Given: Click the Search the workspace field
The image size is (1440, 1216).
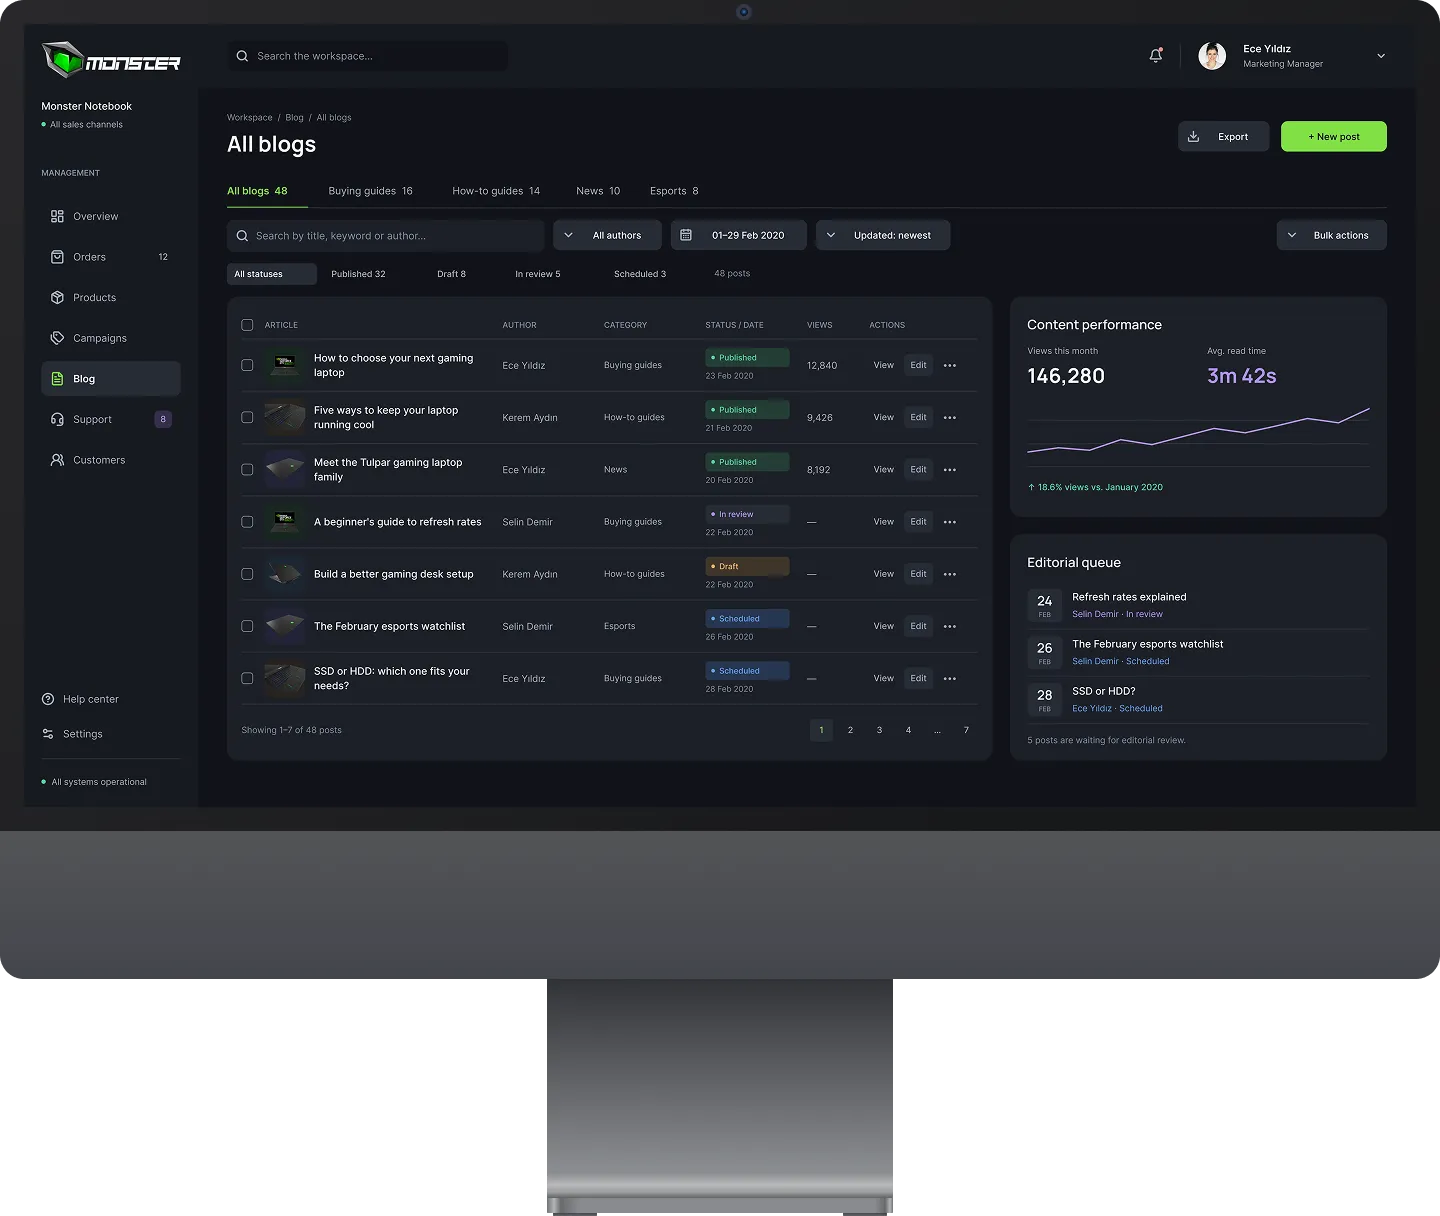Looking at the screenshot, I should coord(368,56).
